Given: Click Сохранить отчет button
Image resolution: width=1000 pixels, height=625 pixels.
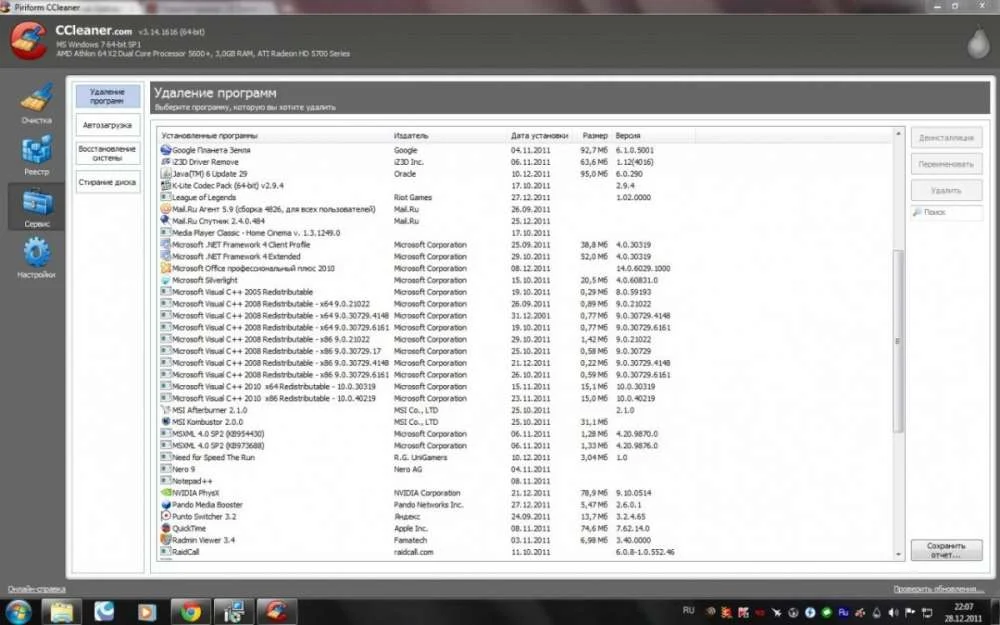Looking at the screenshot, I should (x=946, y=550).
